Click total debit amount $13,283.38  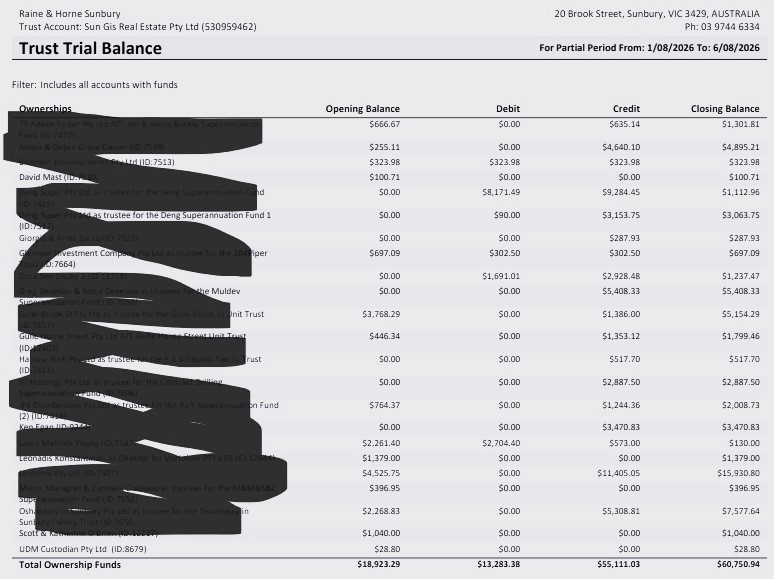[x=499, y=564]
